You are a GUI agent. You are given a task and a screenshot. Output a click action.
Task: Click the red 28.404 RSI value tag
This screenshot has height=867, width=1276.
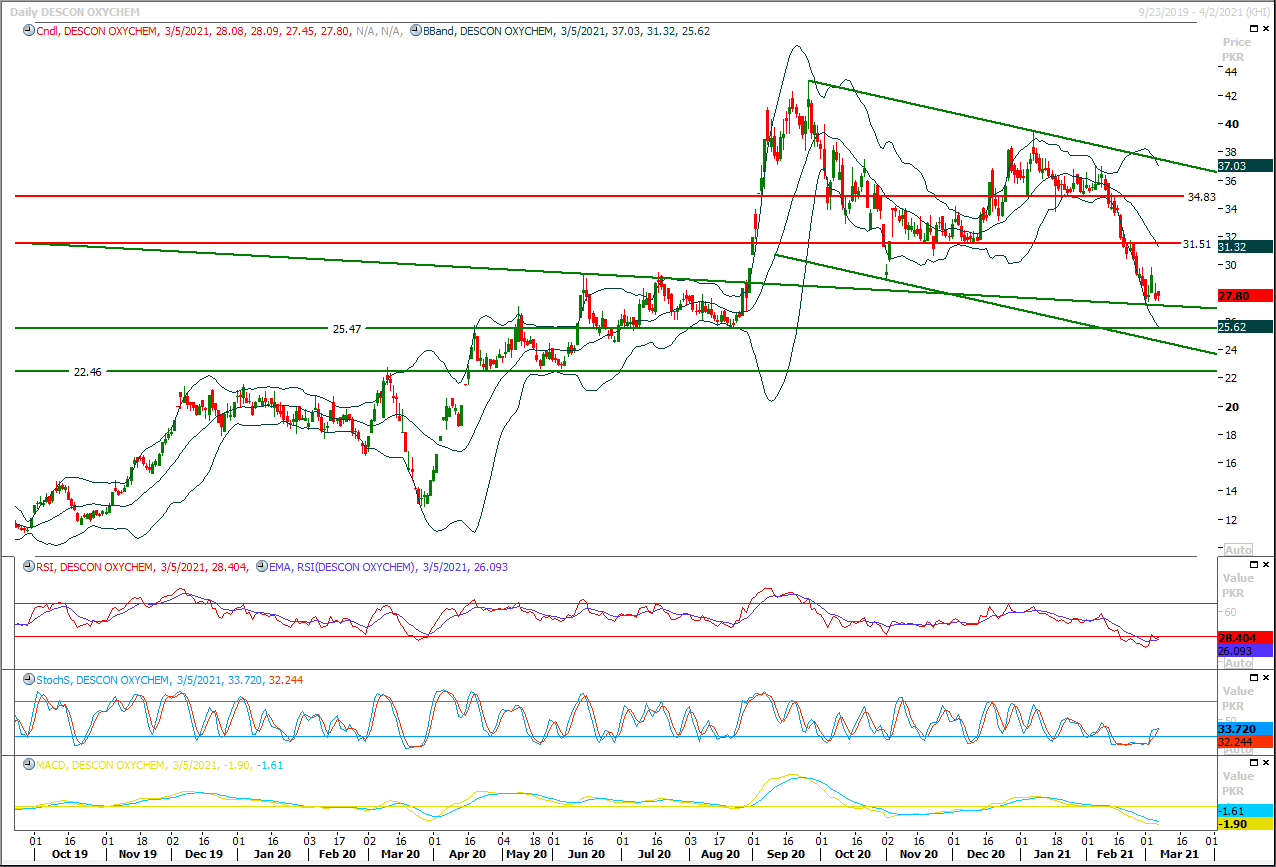[1245, 637]
